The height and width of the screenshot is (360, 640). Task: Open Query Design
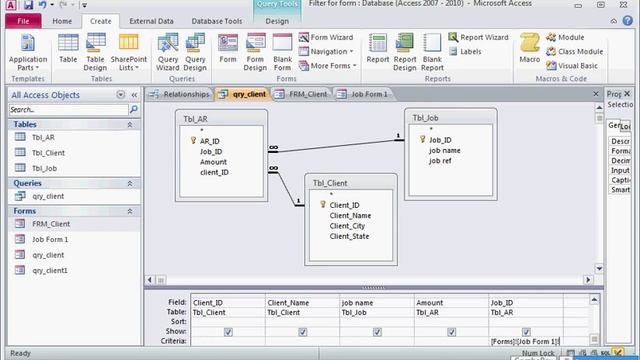coord(195,52)
